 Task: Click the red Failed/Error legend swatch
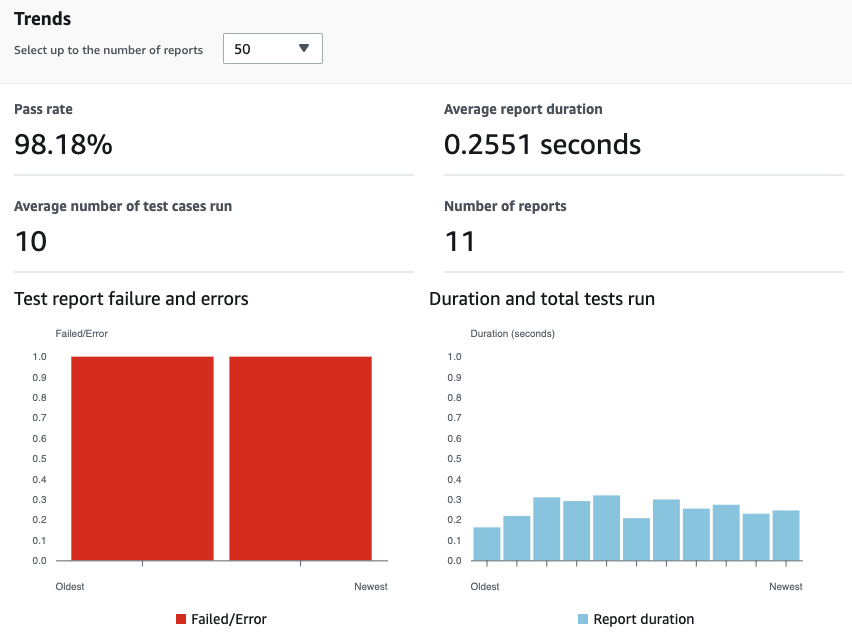click(x=182, y=619)
